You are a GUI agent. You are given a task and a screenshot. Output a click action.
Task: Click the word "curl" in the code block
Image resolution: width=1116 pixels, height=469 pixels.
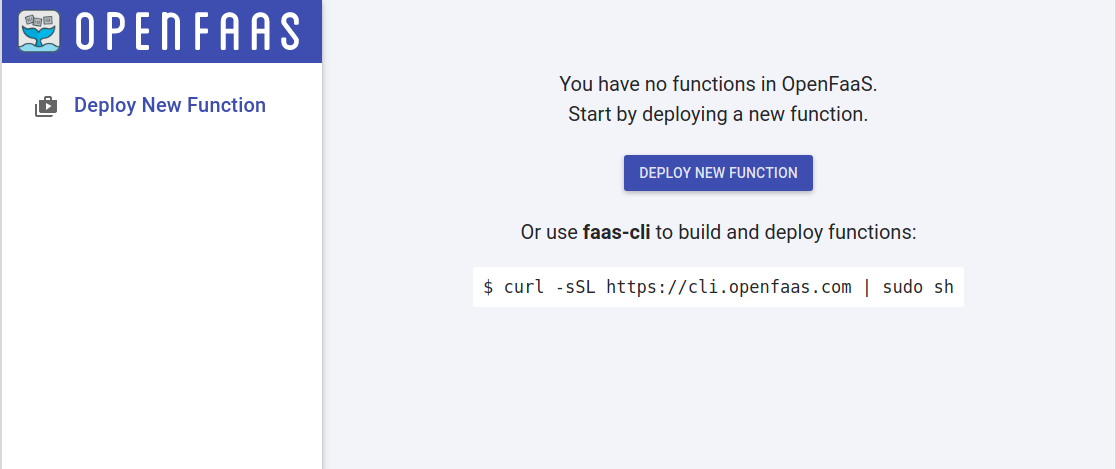pyautogui.click(x=524, y=287)
